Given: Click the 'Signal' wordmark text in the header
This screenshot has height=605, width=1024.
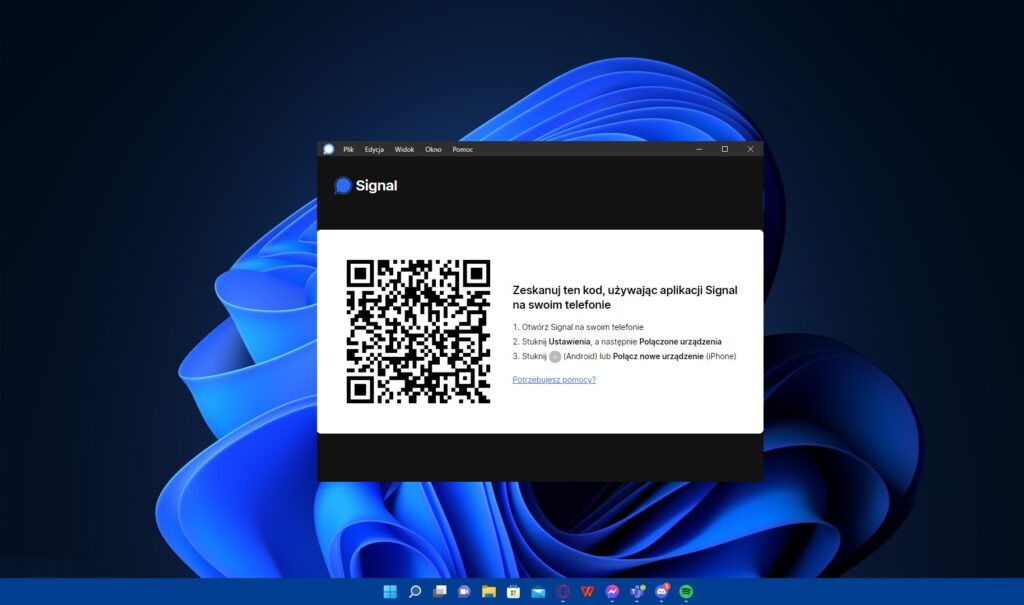Looking at the screenshot, I should tap(376, 186).
